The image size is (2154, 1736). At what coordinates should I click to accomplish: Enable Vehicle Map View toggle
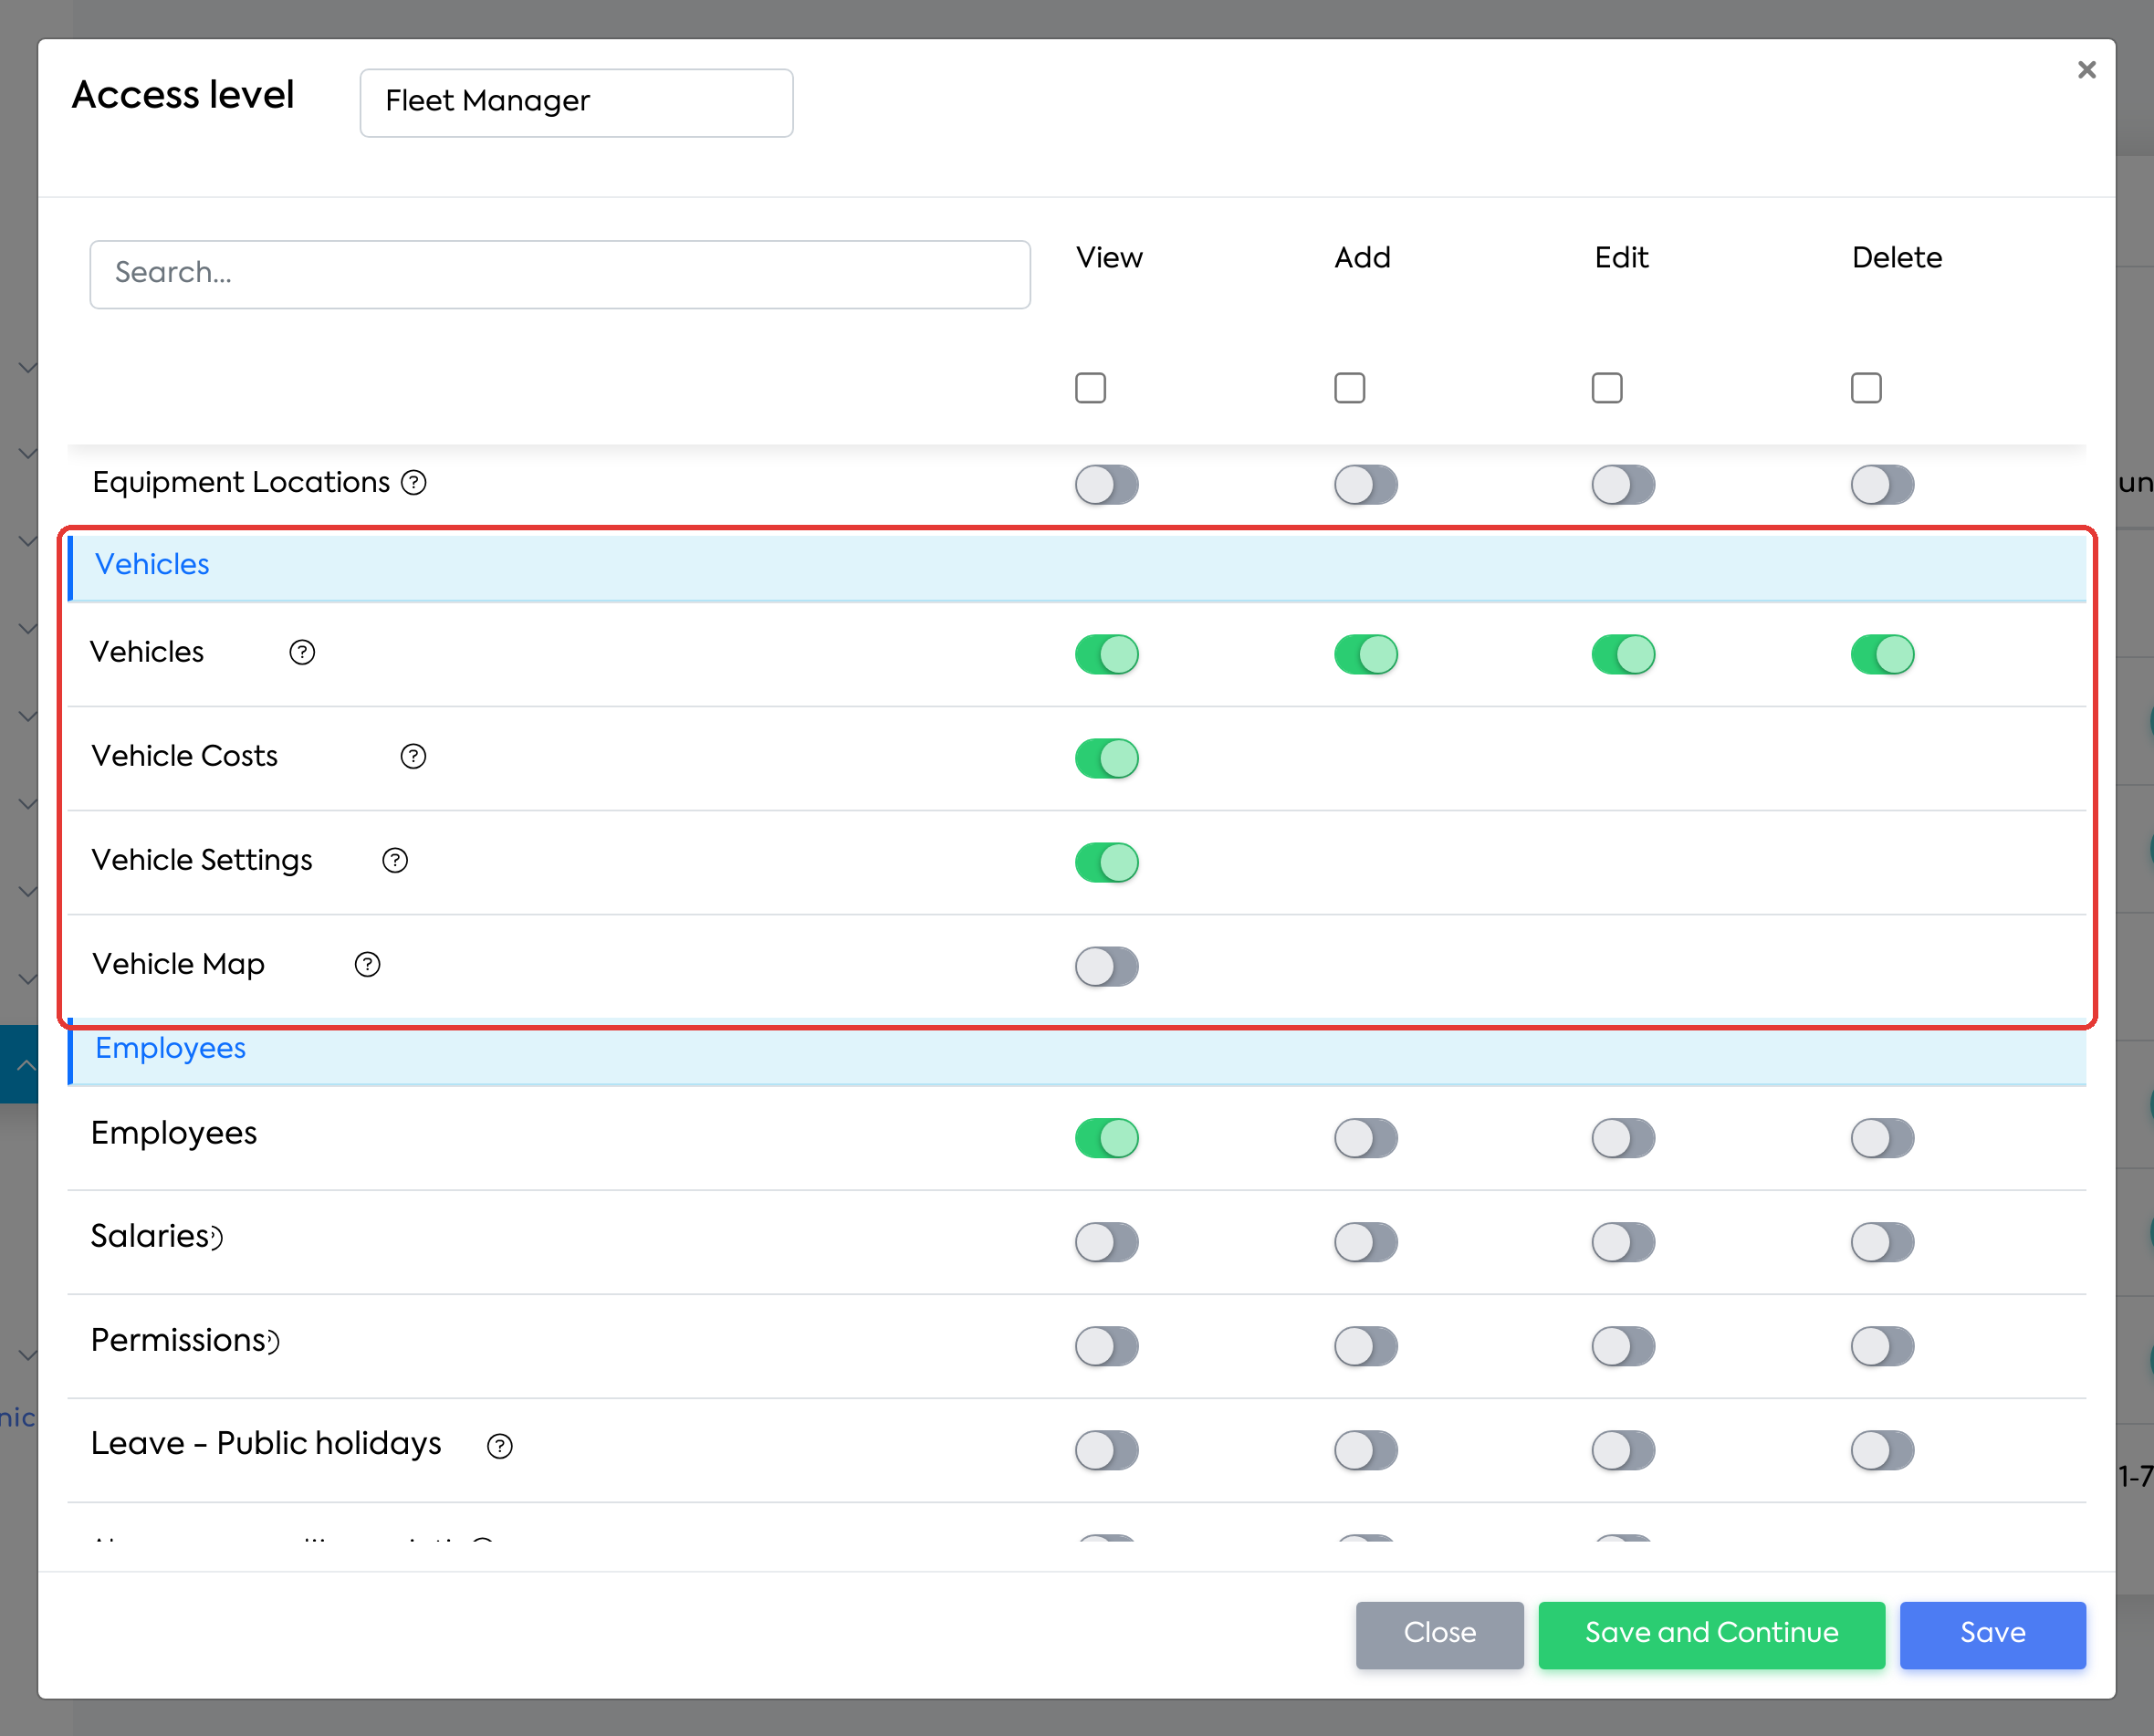(x=1107, y=967)
